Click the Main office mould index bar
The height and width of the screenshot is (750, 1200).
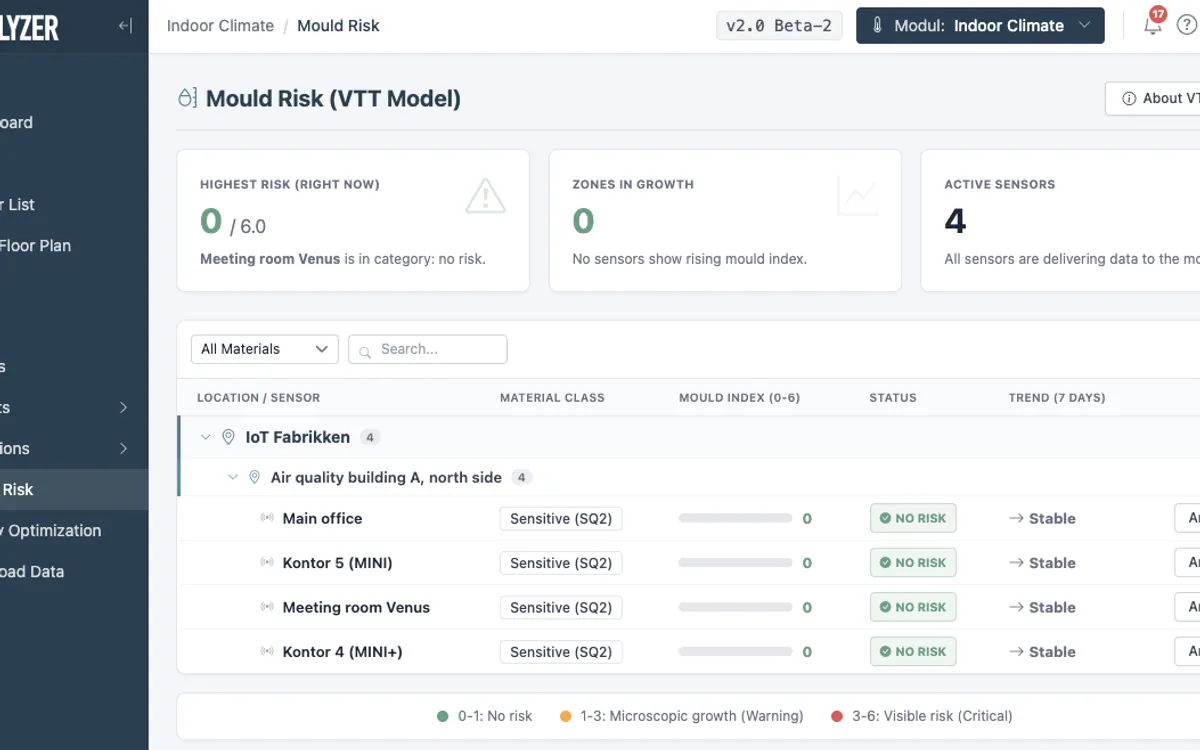point(735,518)
